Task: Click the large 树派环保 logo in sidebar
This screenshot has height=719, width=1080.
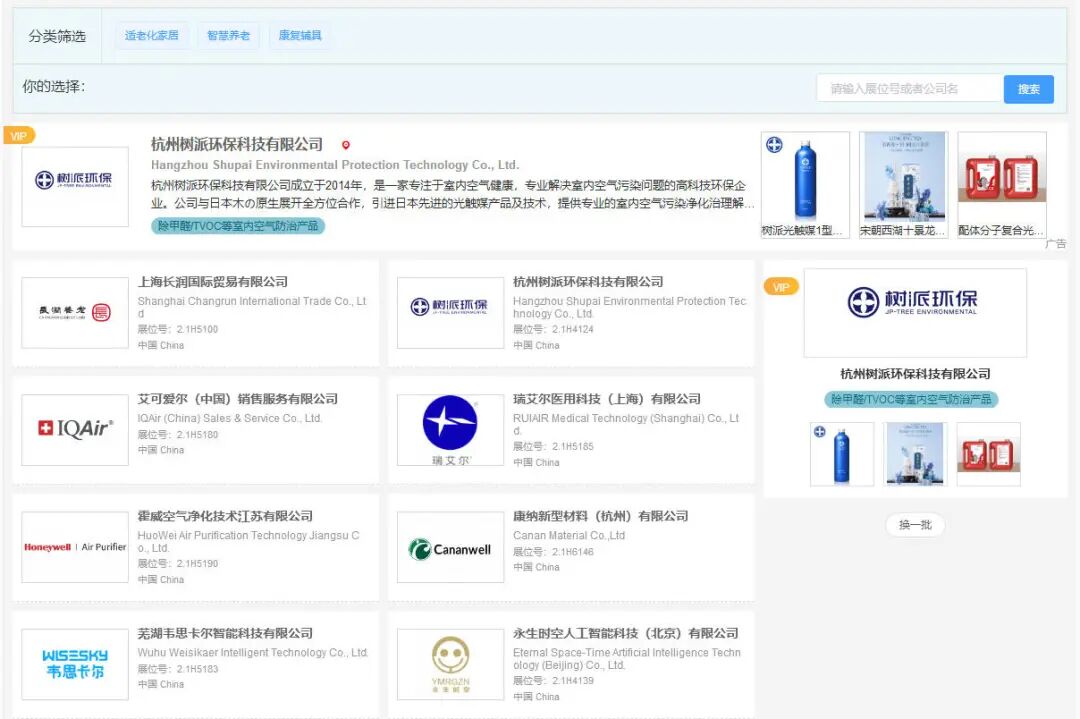Action: coord(915,313)
